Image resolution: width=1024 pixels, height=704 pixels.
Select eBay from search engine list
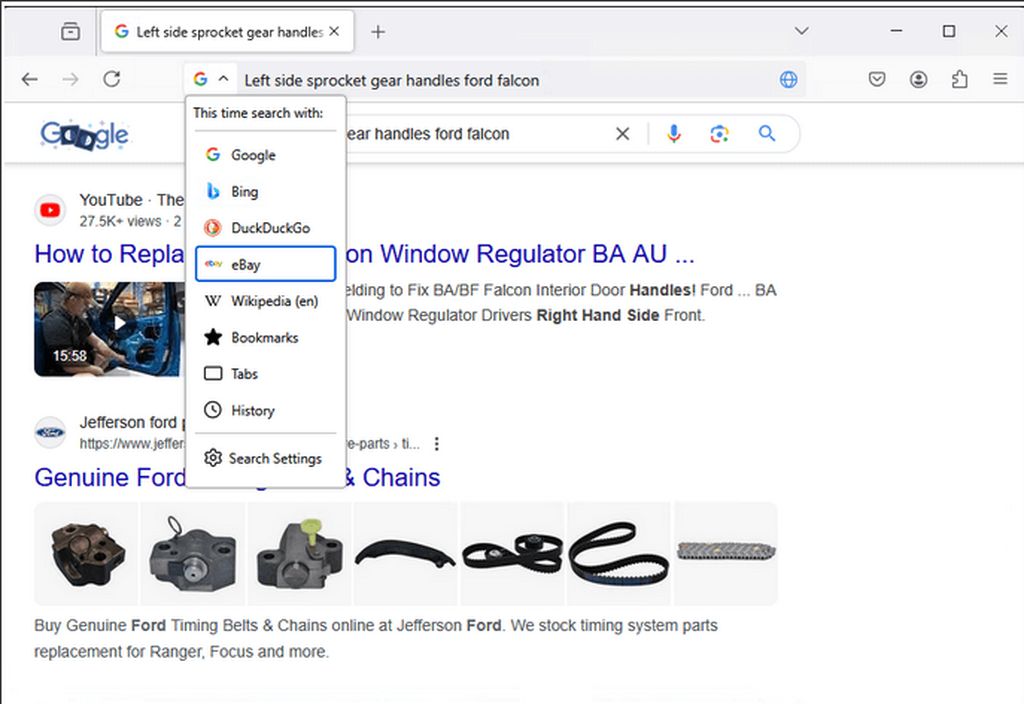pos(265,264)
